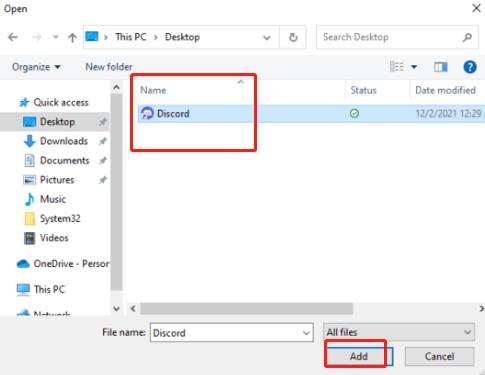Open Documents in the navigation pane
The width and height of the screenshot is (485, 375).
(64, 161)
